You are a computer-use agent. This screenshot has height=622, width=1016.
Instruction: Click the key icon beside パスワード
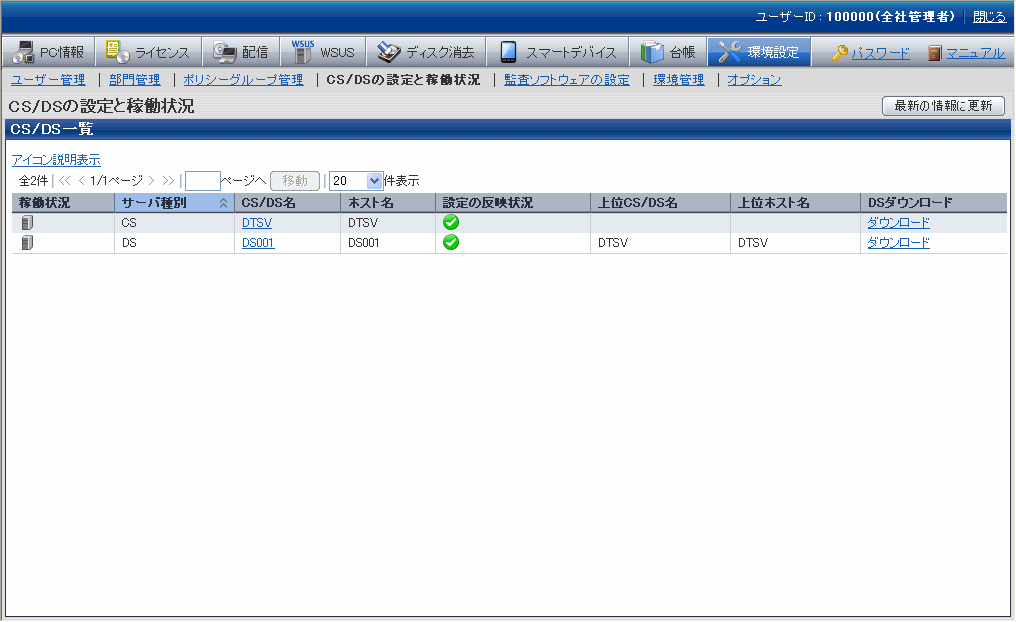[x=840, y=52]
